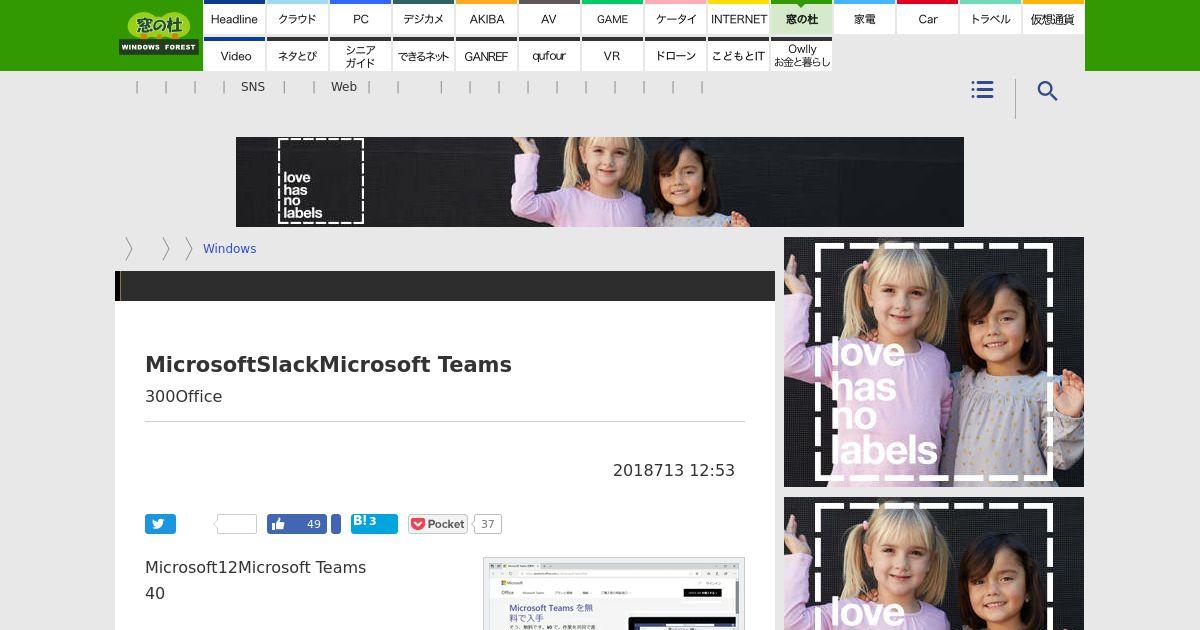Viewport: 1200px width, 630px height.
Task: Follow the Windows breadcrumb link
Action: pyautogui.click(x=229, y=249)
